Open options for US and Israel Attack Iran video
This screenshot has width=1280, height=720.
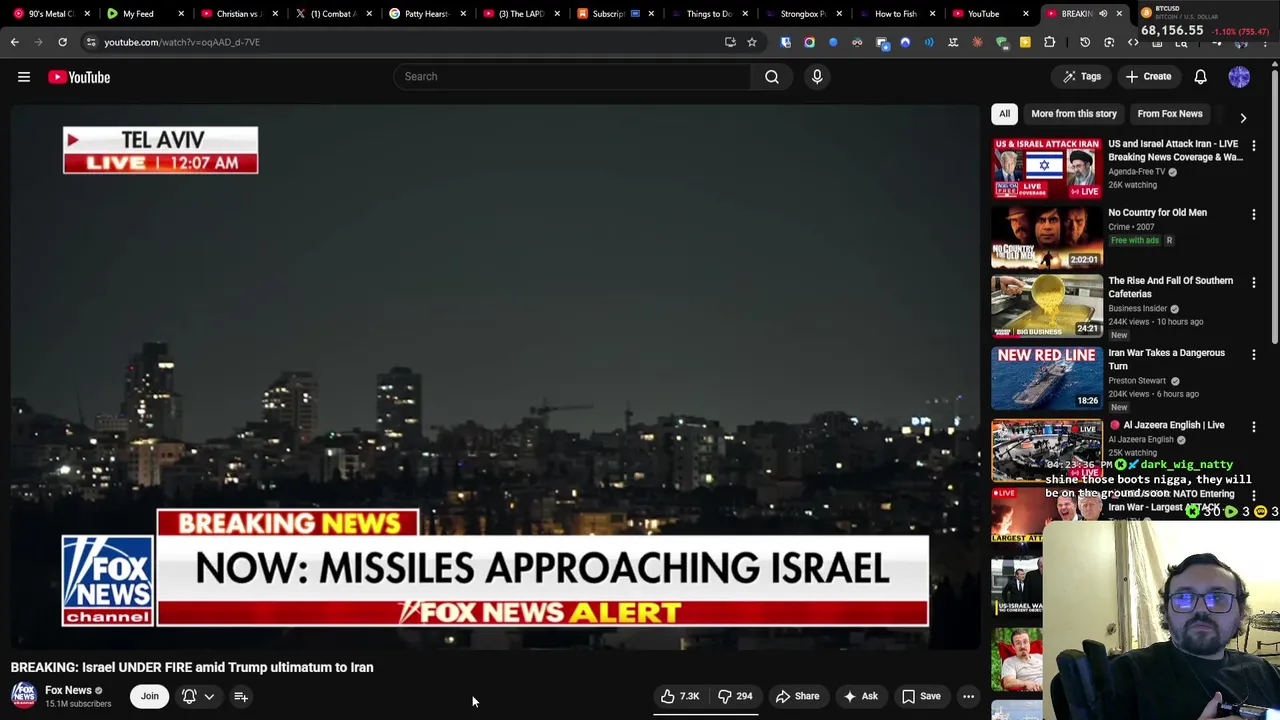pos(1254,146)
